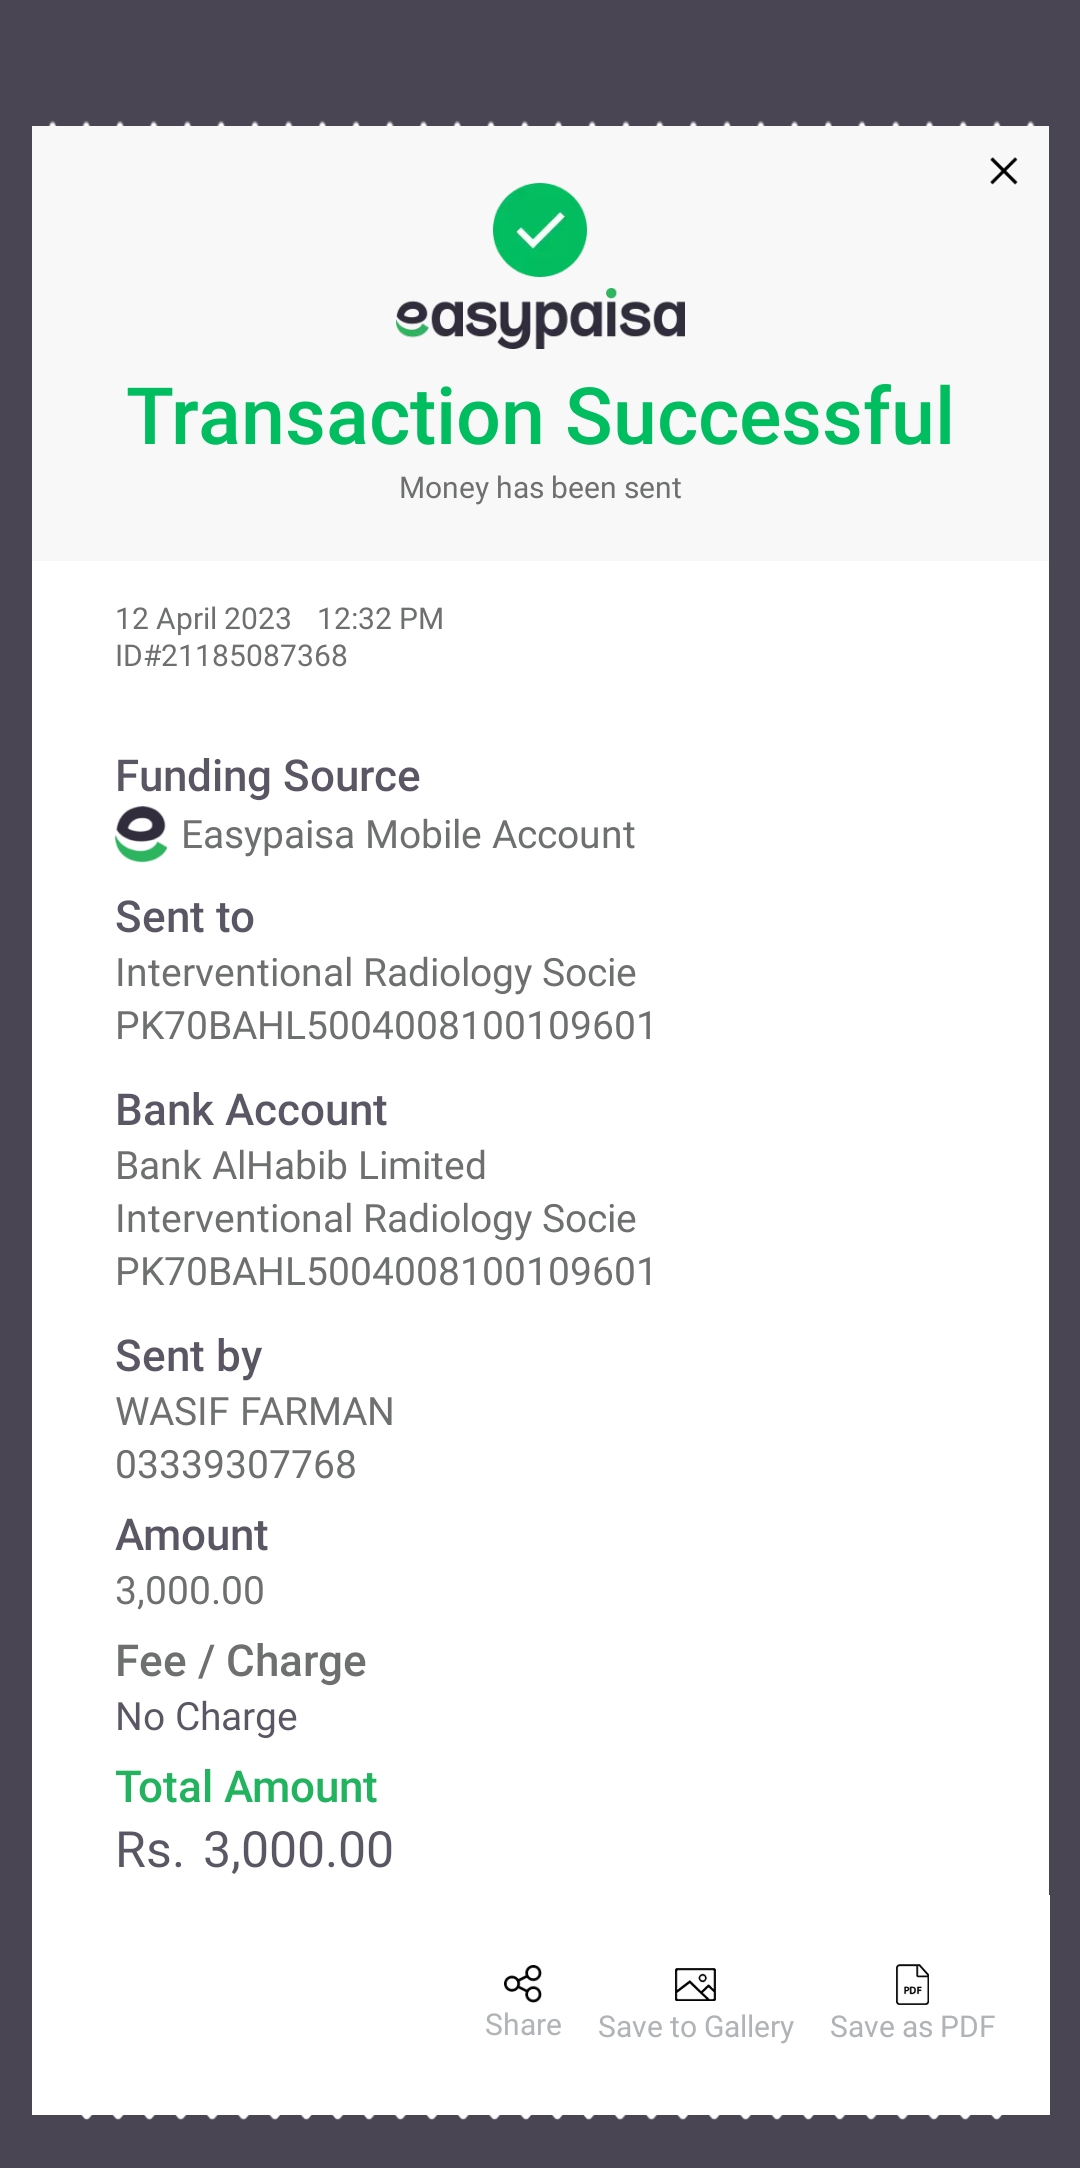Click the Save as PDF label

(912, 2027)
